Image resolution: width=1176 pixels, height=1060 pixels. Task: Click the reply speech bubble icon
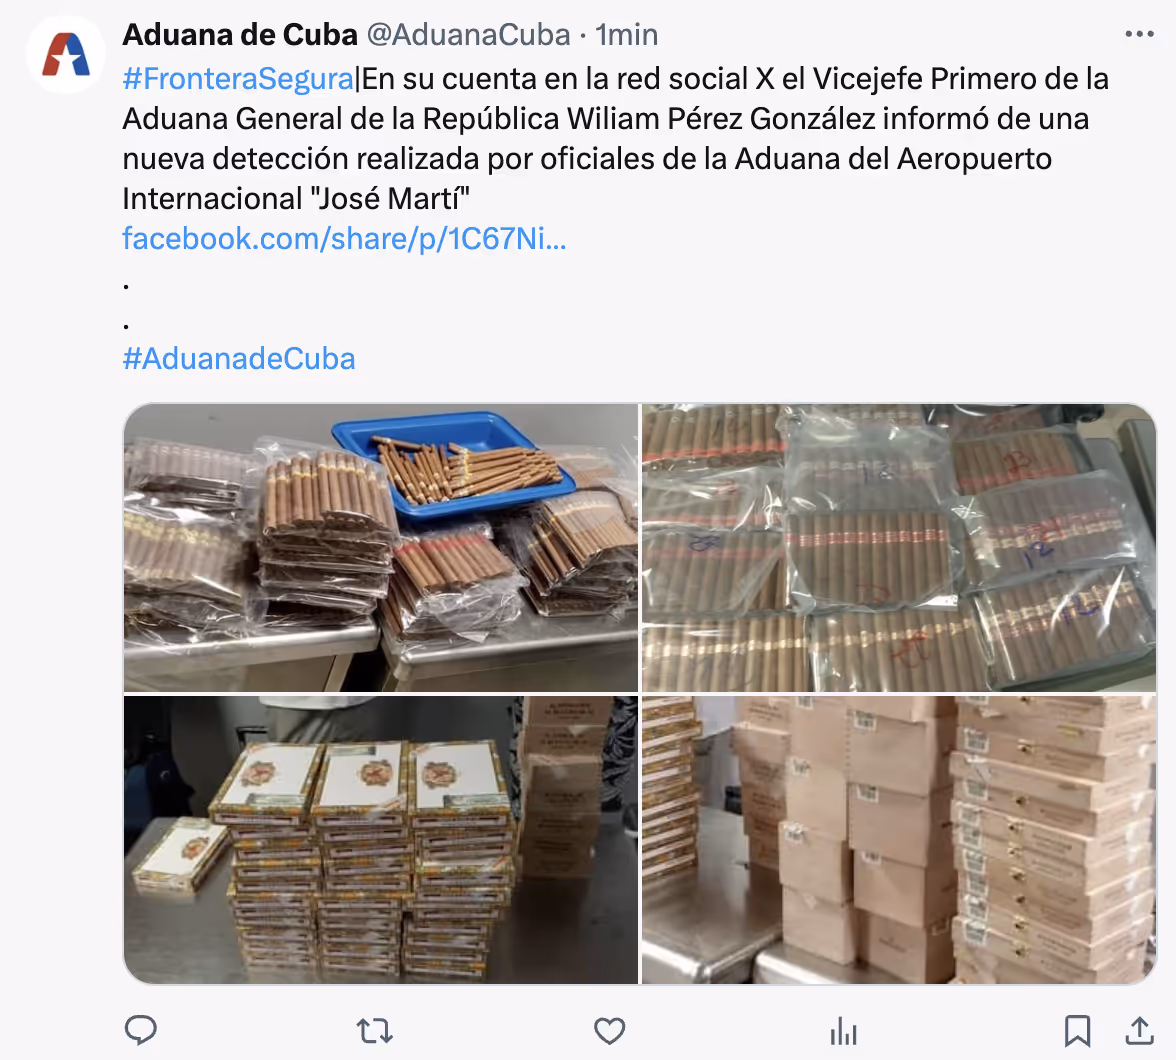coord(140,1030)
